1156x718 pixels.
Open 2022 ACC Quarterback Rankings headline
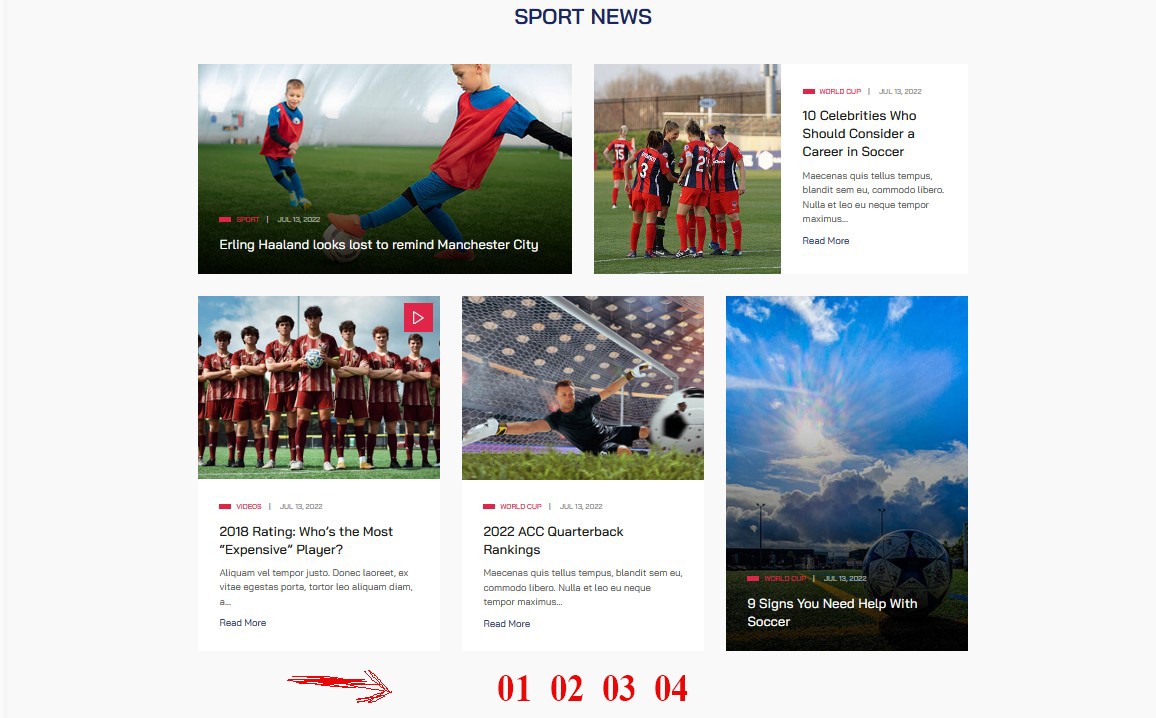coord(553,540)
